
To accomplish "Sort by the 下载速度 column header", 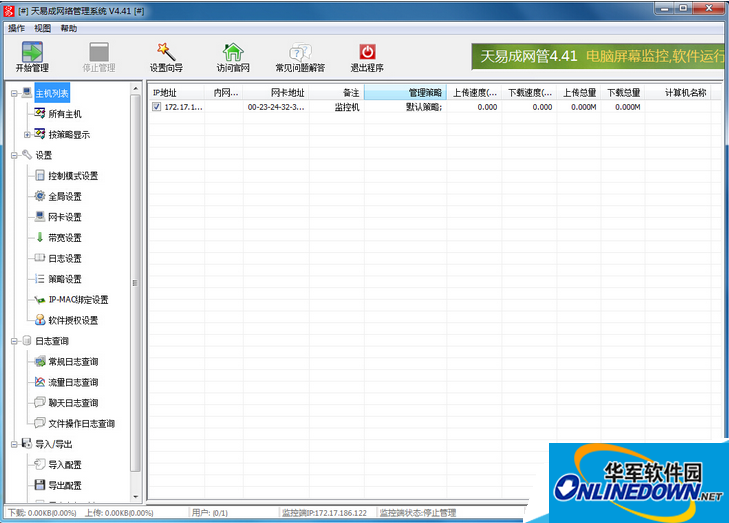I will [529, 93].
